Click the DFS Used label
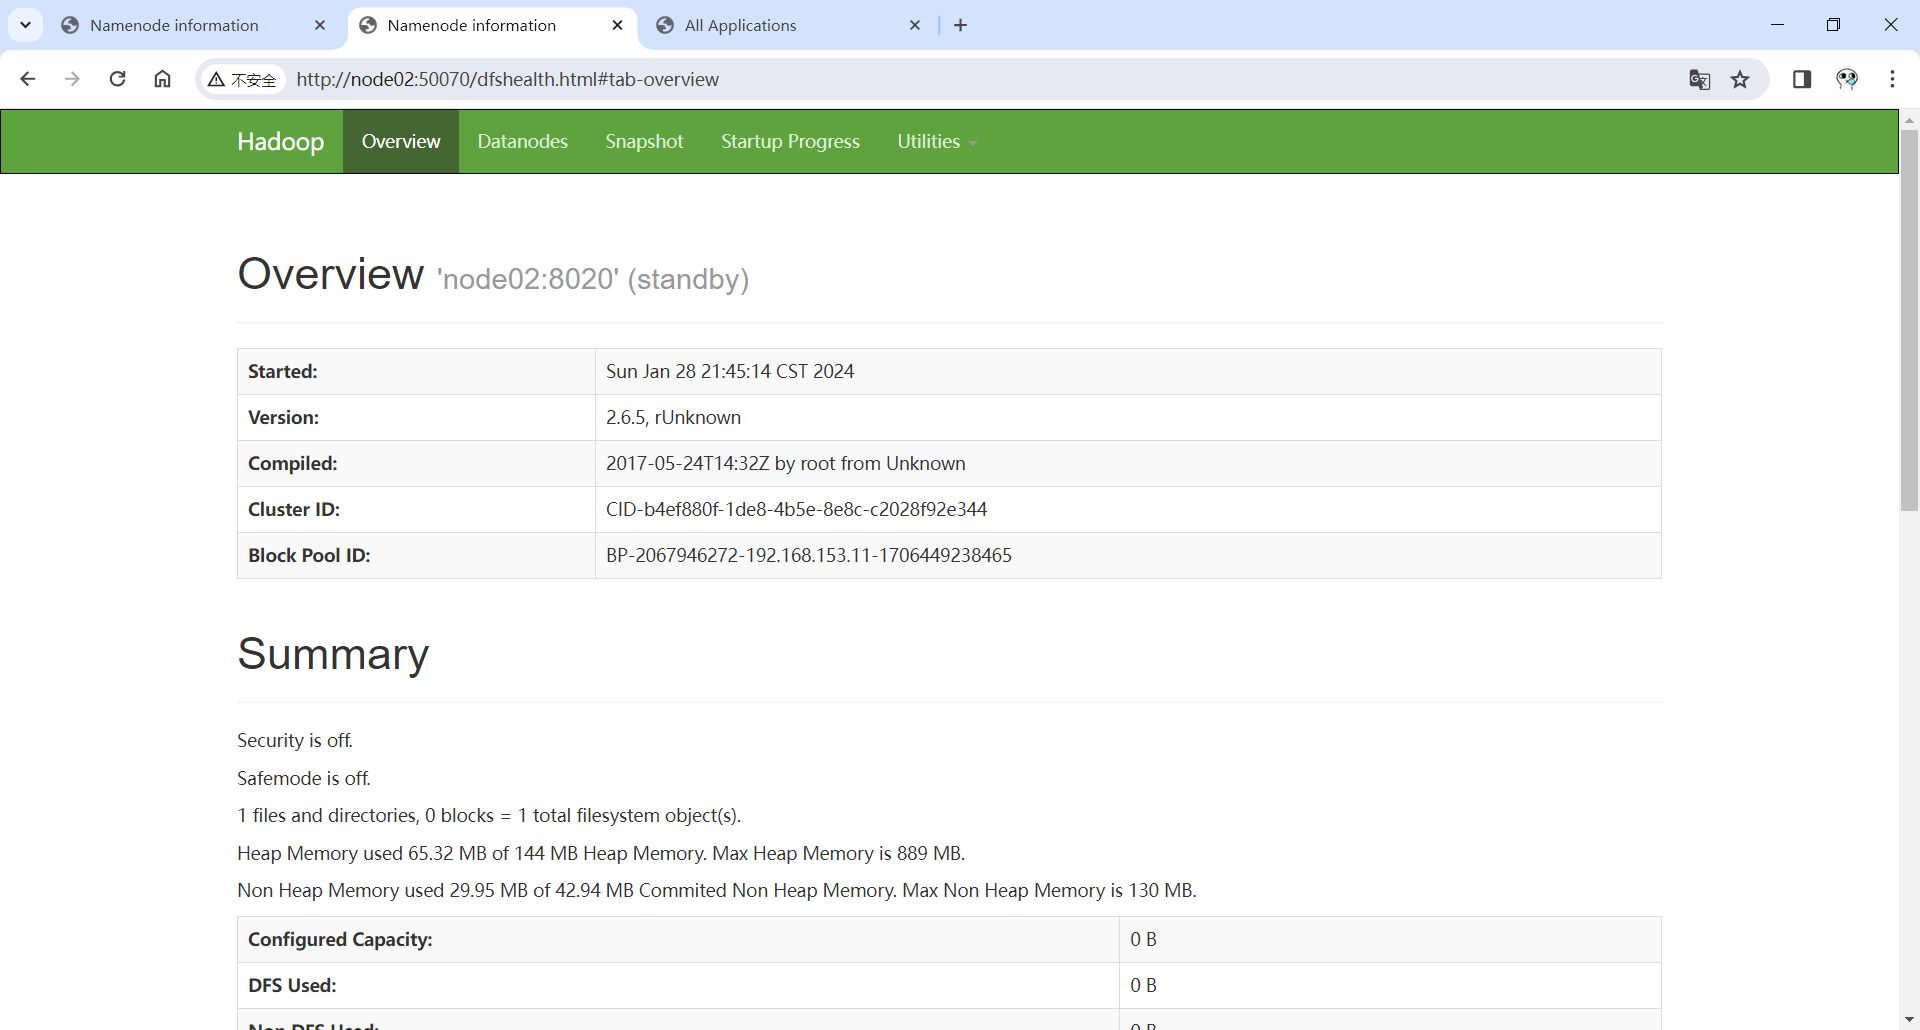The width and height of the screenshot is (1920, 1030). click(292, 985)
